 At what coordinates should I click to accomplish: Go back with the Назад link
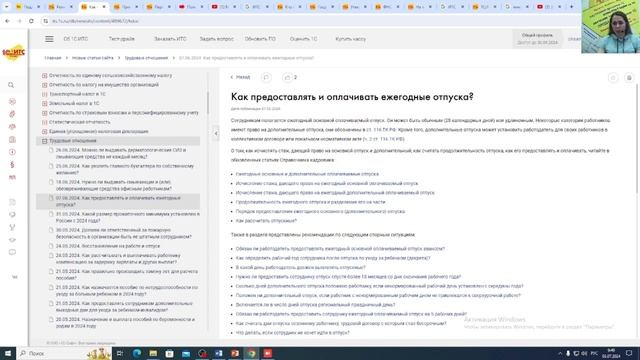[x=240, y=77]
